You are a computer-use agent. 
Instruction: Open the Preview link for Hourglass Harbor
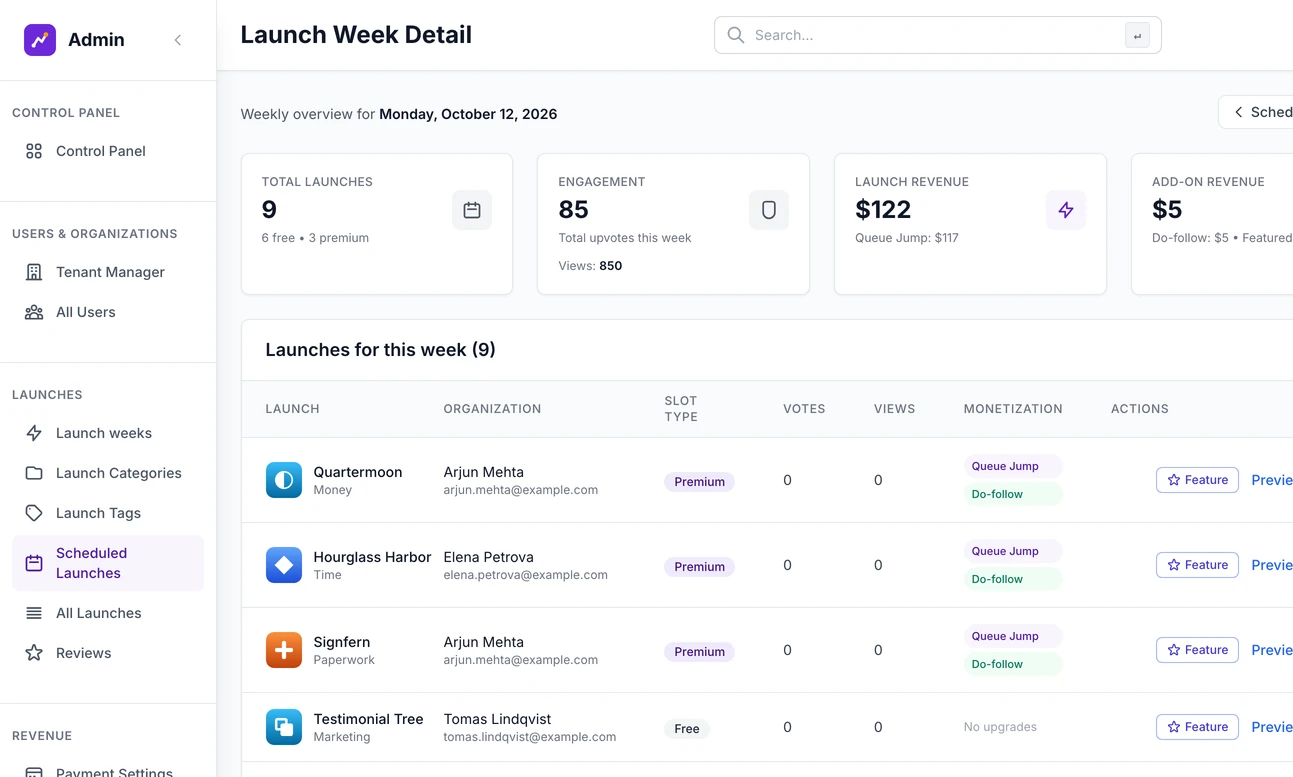pyautogui.click(x=1272, y=565)
